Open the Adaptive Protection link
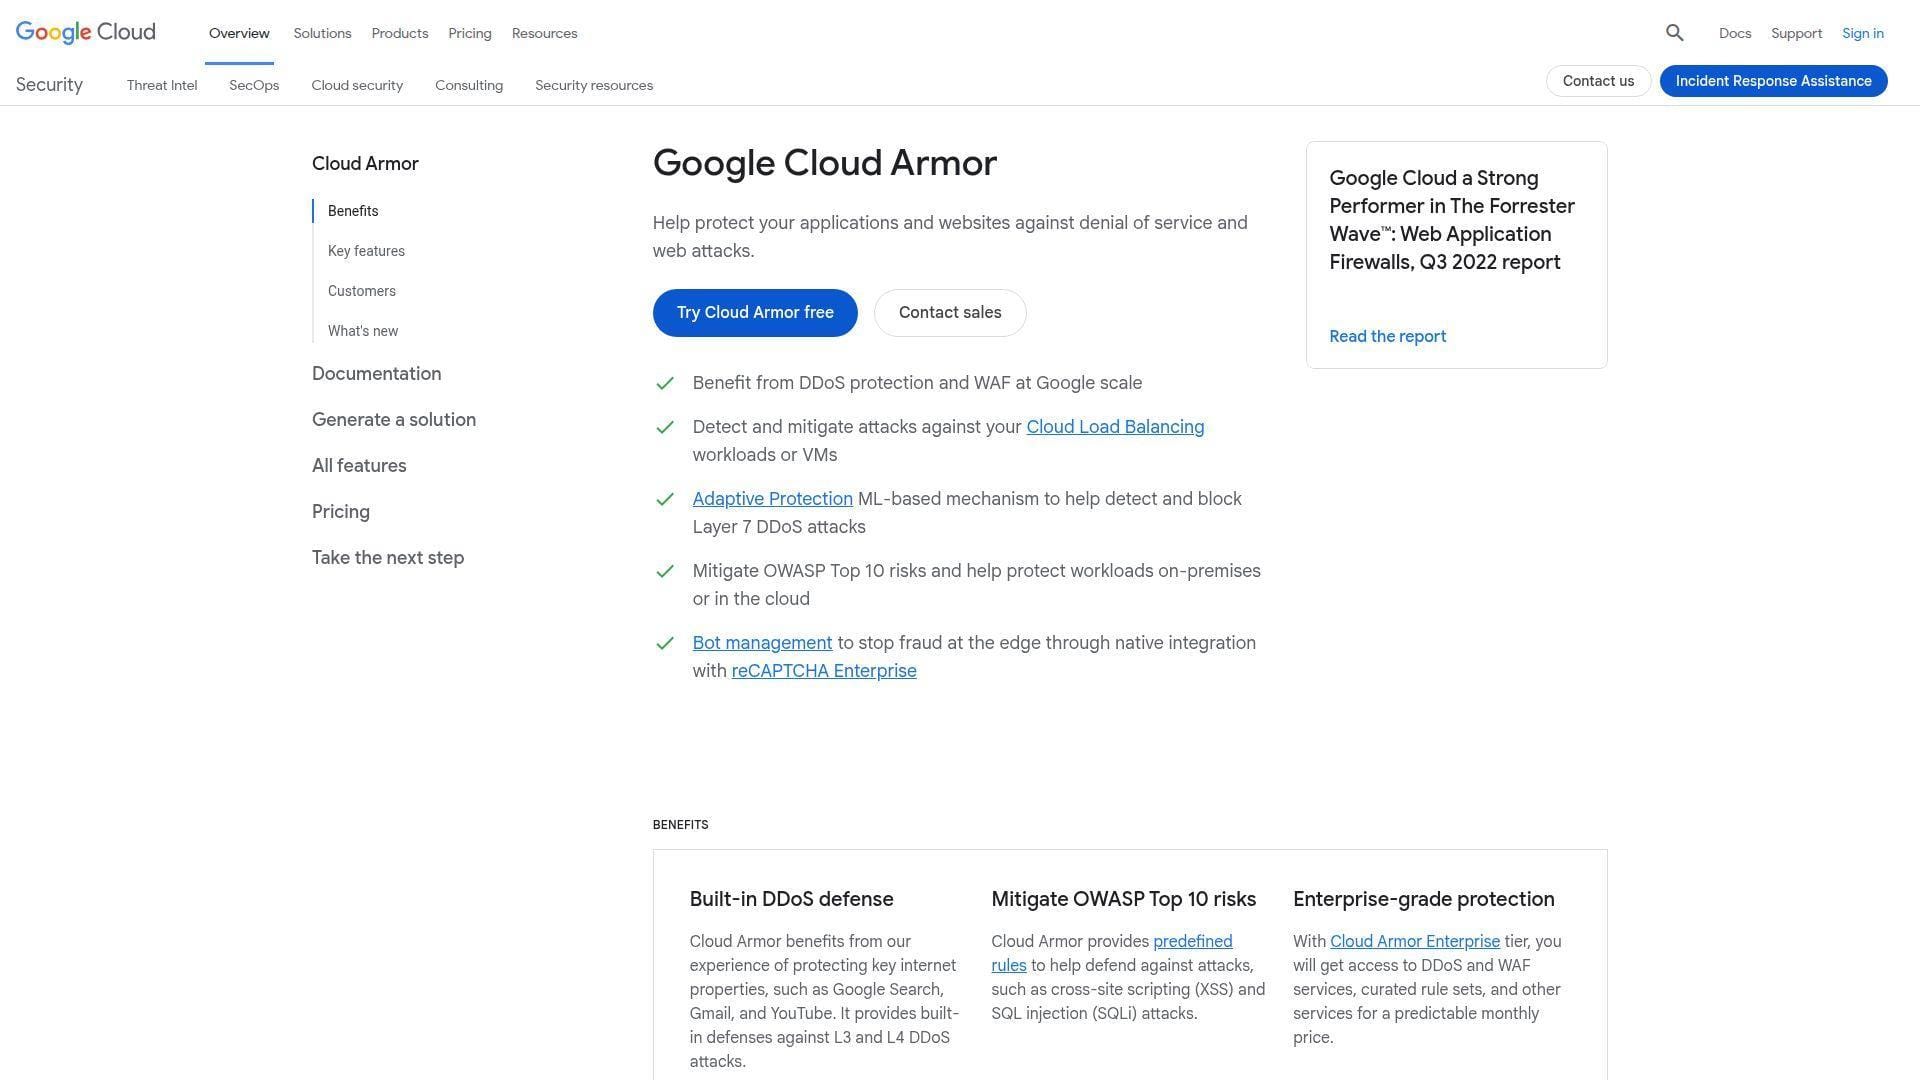Screen dimensions: 1920x1080 point(772,499)
